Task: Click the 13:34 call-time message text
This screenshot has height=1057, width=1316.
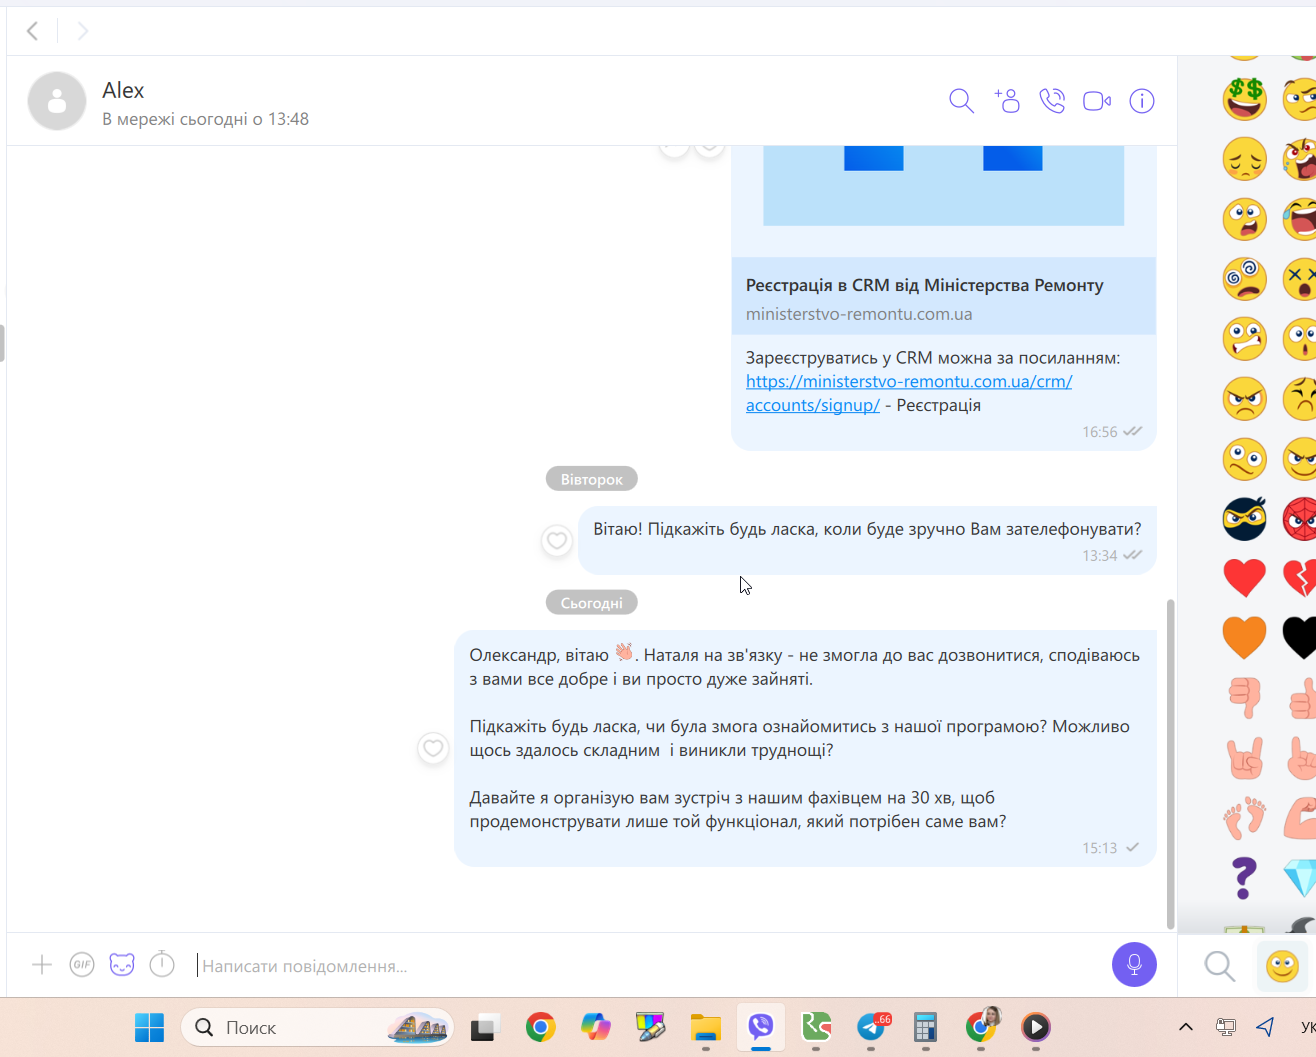Action: [x=867, y=529]
